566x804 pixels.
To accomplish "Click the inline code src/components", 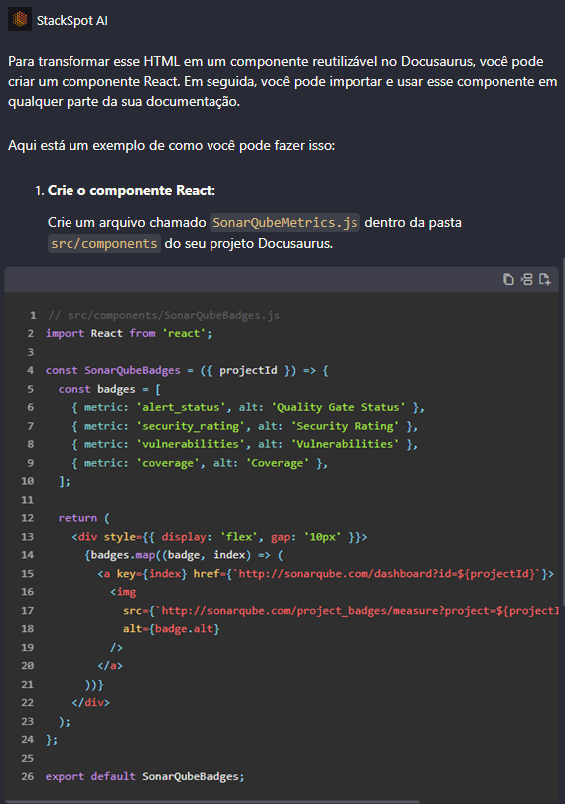I will [104, 244].
